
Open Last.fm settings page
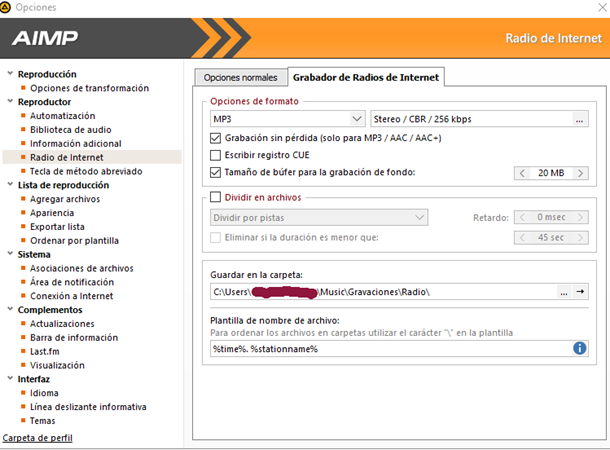45,352
